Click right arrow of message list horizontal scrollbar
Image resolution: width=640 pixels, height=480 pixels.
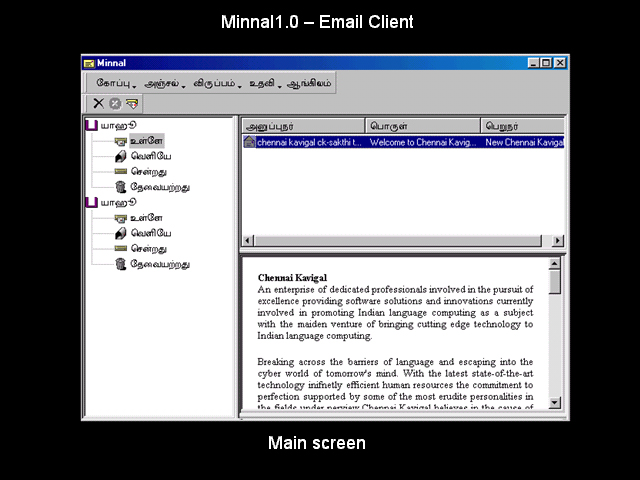[x=558, y=241]
